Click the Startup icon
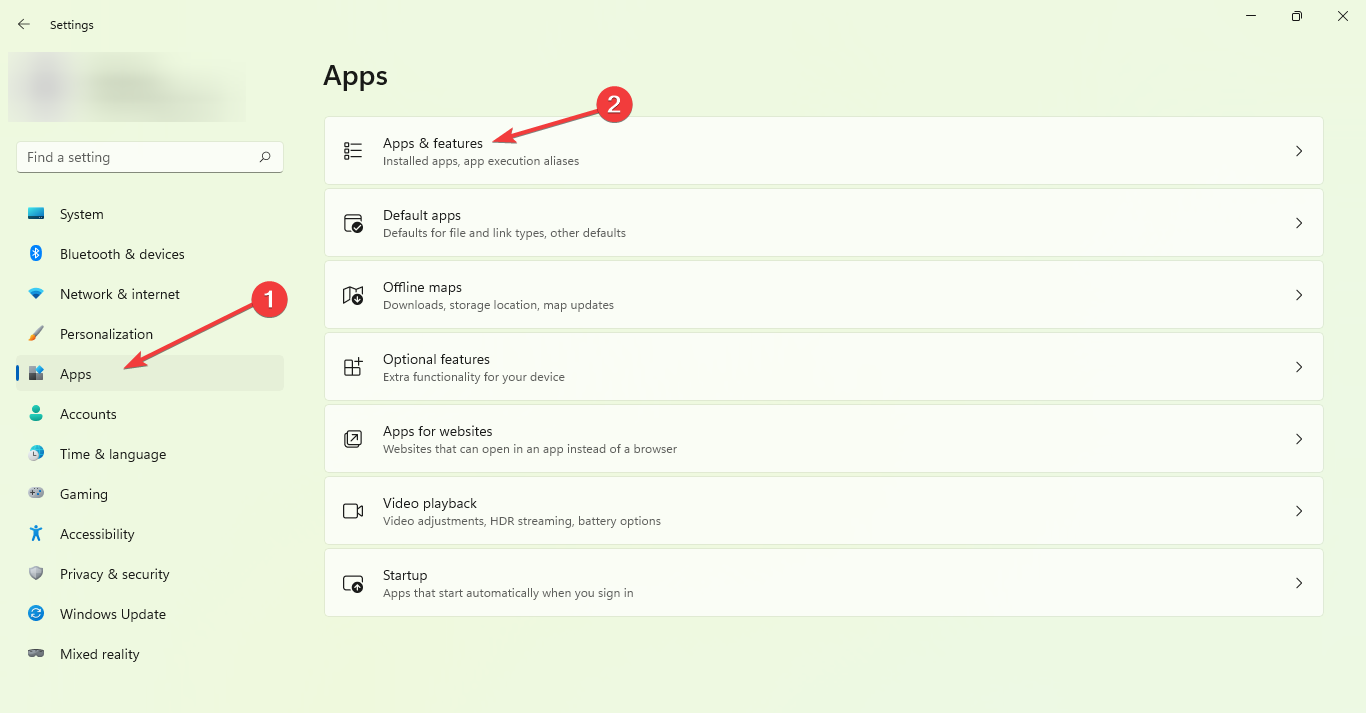The width and height of the screenshot is (1366, 713). pos(353,583)
